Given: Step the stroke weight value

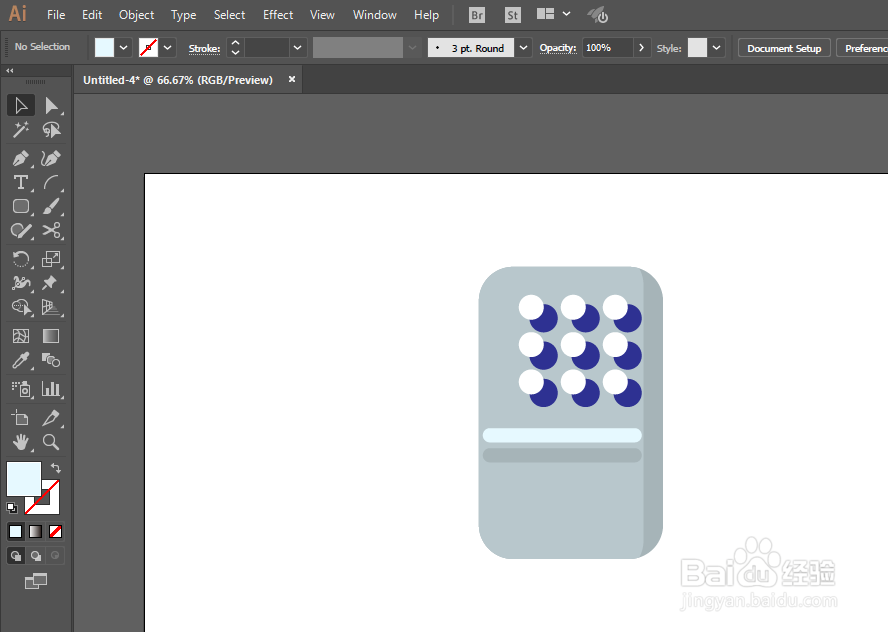Looking at the screenshot, I should (236, 48).
